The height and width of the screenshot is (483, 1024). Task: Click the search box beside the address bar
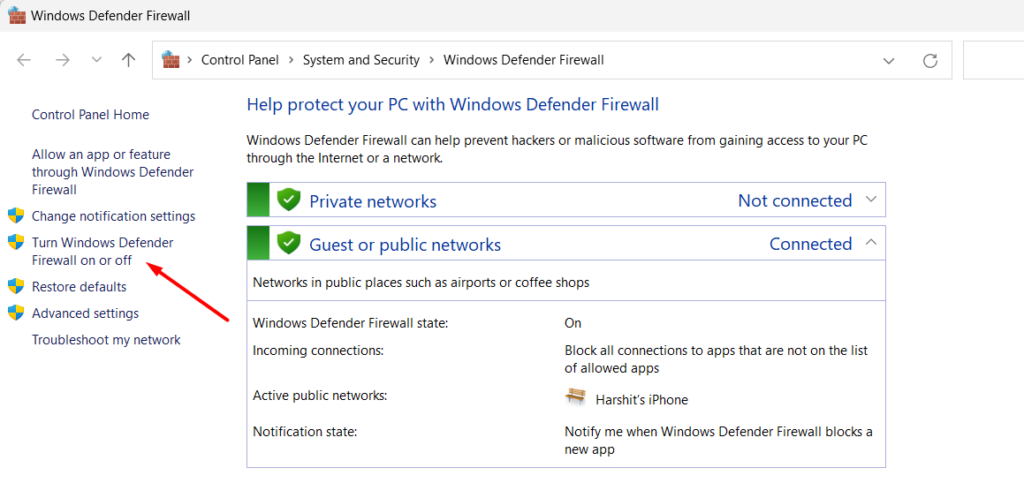point(992,60)
